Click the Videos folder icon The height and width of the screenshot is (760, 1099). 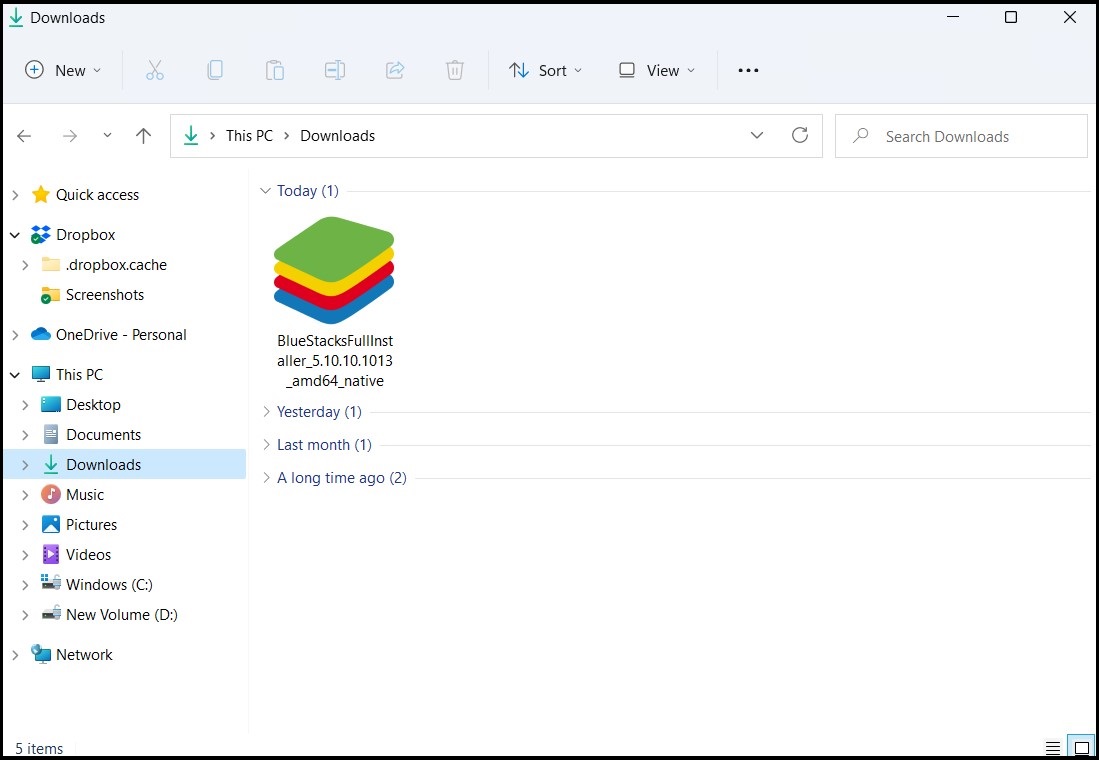click(x=50, y=555)
